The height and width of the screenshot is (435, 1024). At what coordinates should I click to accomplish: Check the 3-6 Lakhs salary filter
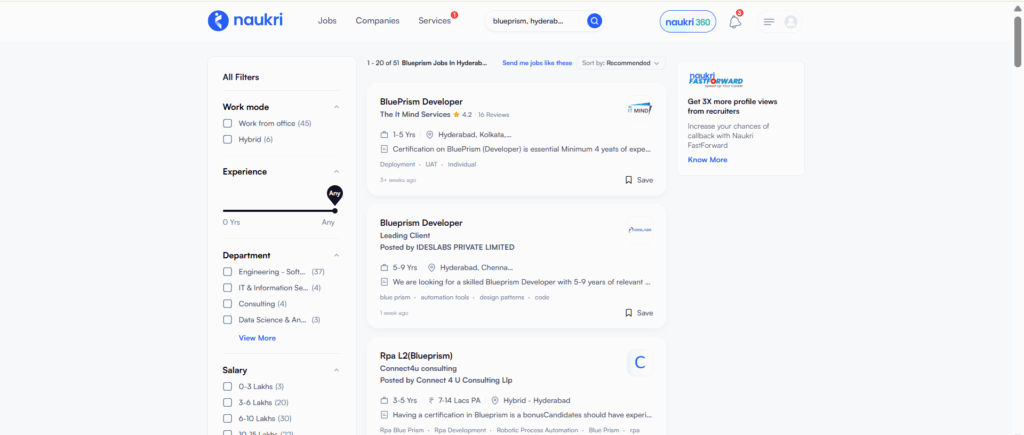point(227,402)
